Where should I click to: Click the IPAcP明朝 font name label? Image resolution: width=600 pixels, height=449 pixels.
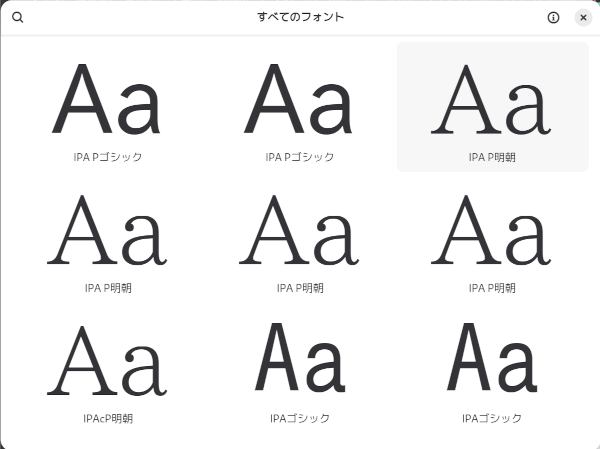pos(108,418)
